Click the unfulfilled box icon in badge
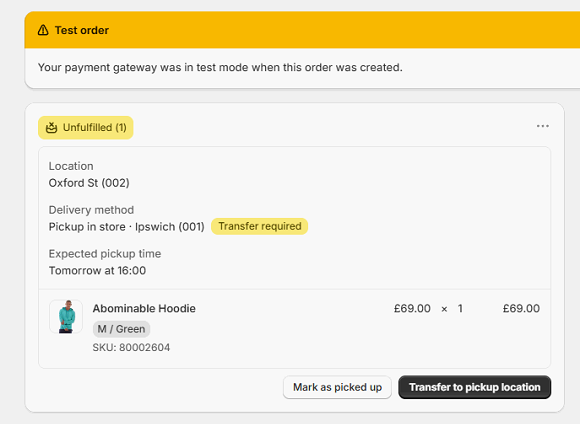Screen dimensions: 580x424 coord(51,128)
